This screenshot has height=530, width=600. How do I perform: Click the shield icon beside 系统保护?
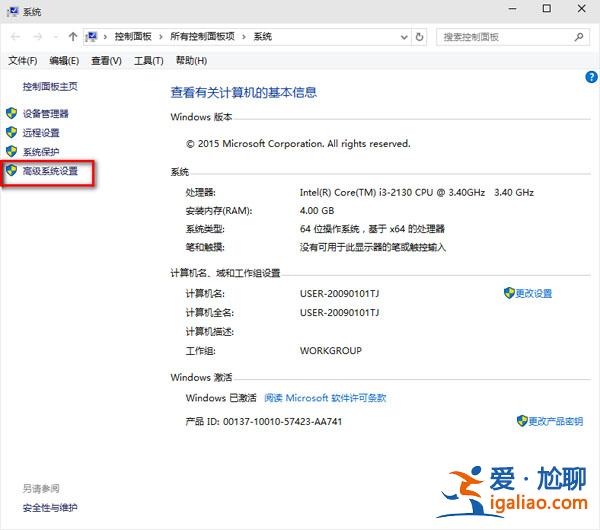point(11,151)
